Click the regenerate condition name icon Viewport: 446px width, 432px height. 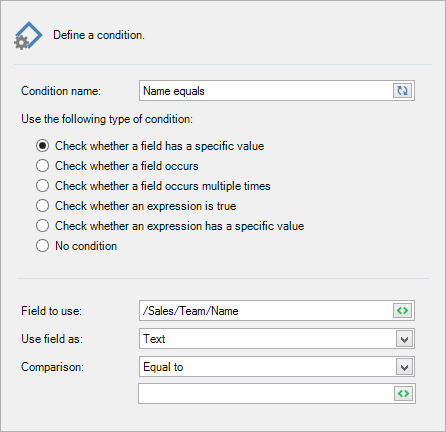402,90
